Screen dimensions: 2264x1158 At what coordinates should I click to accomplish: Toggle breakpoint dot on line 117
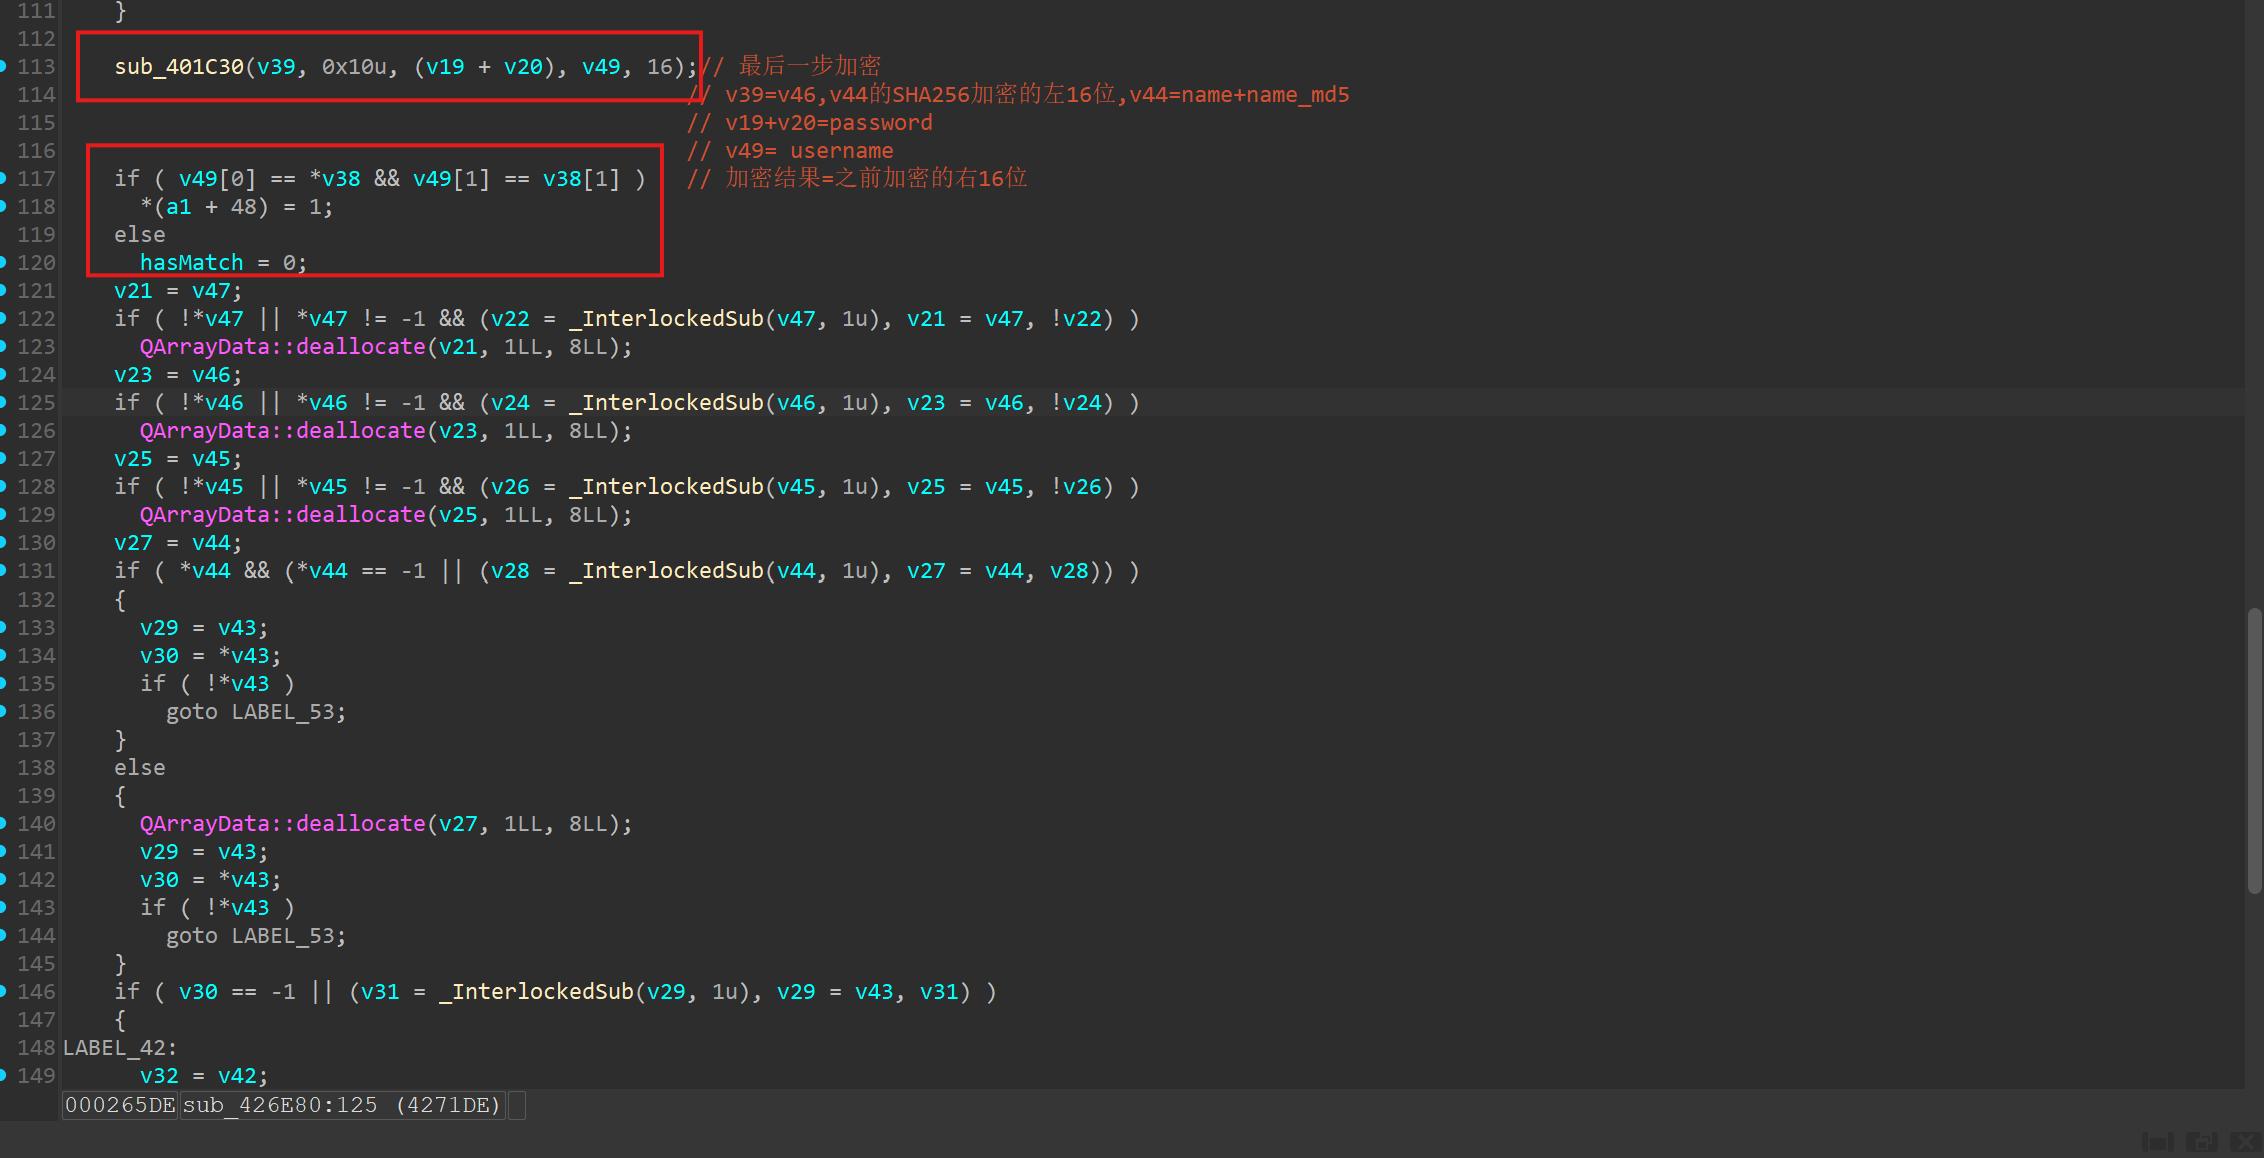coord(3,178)
